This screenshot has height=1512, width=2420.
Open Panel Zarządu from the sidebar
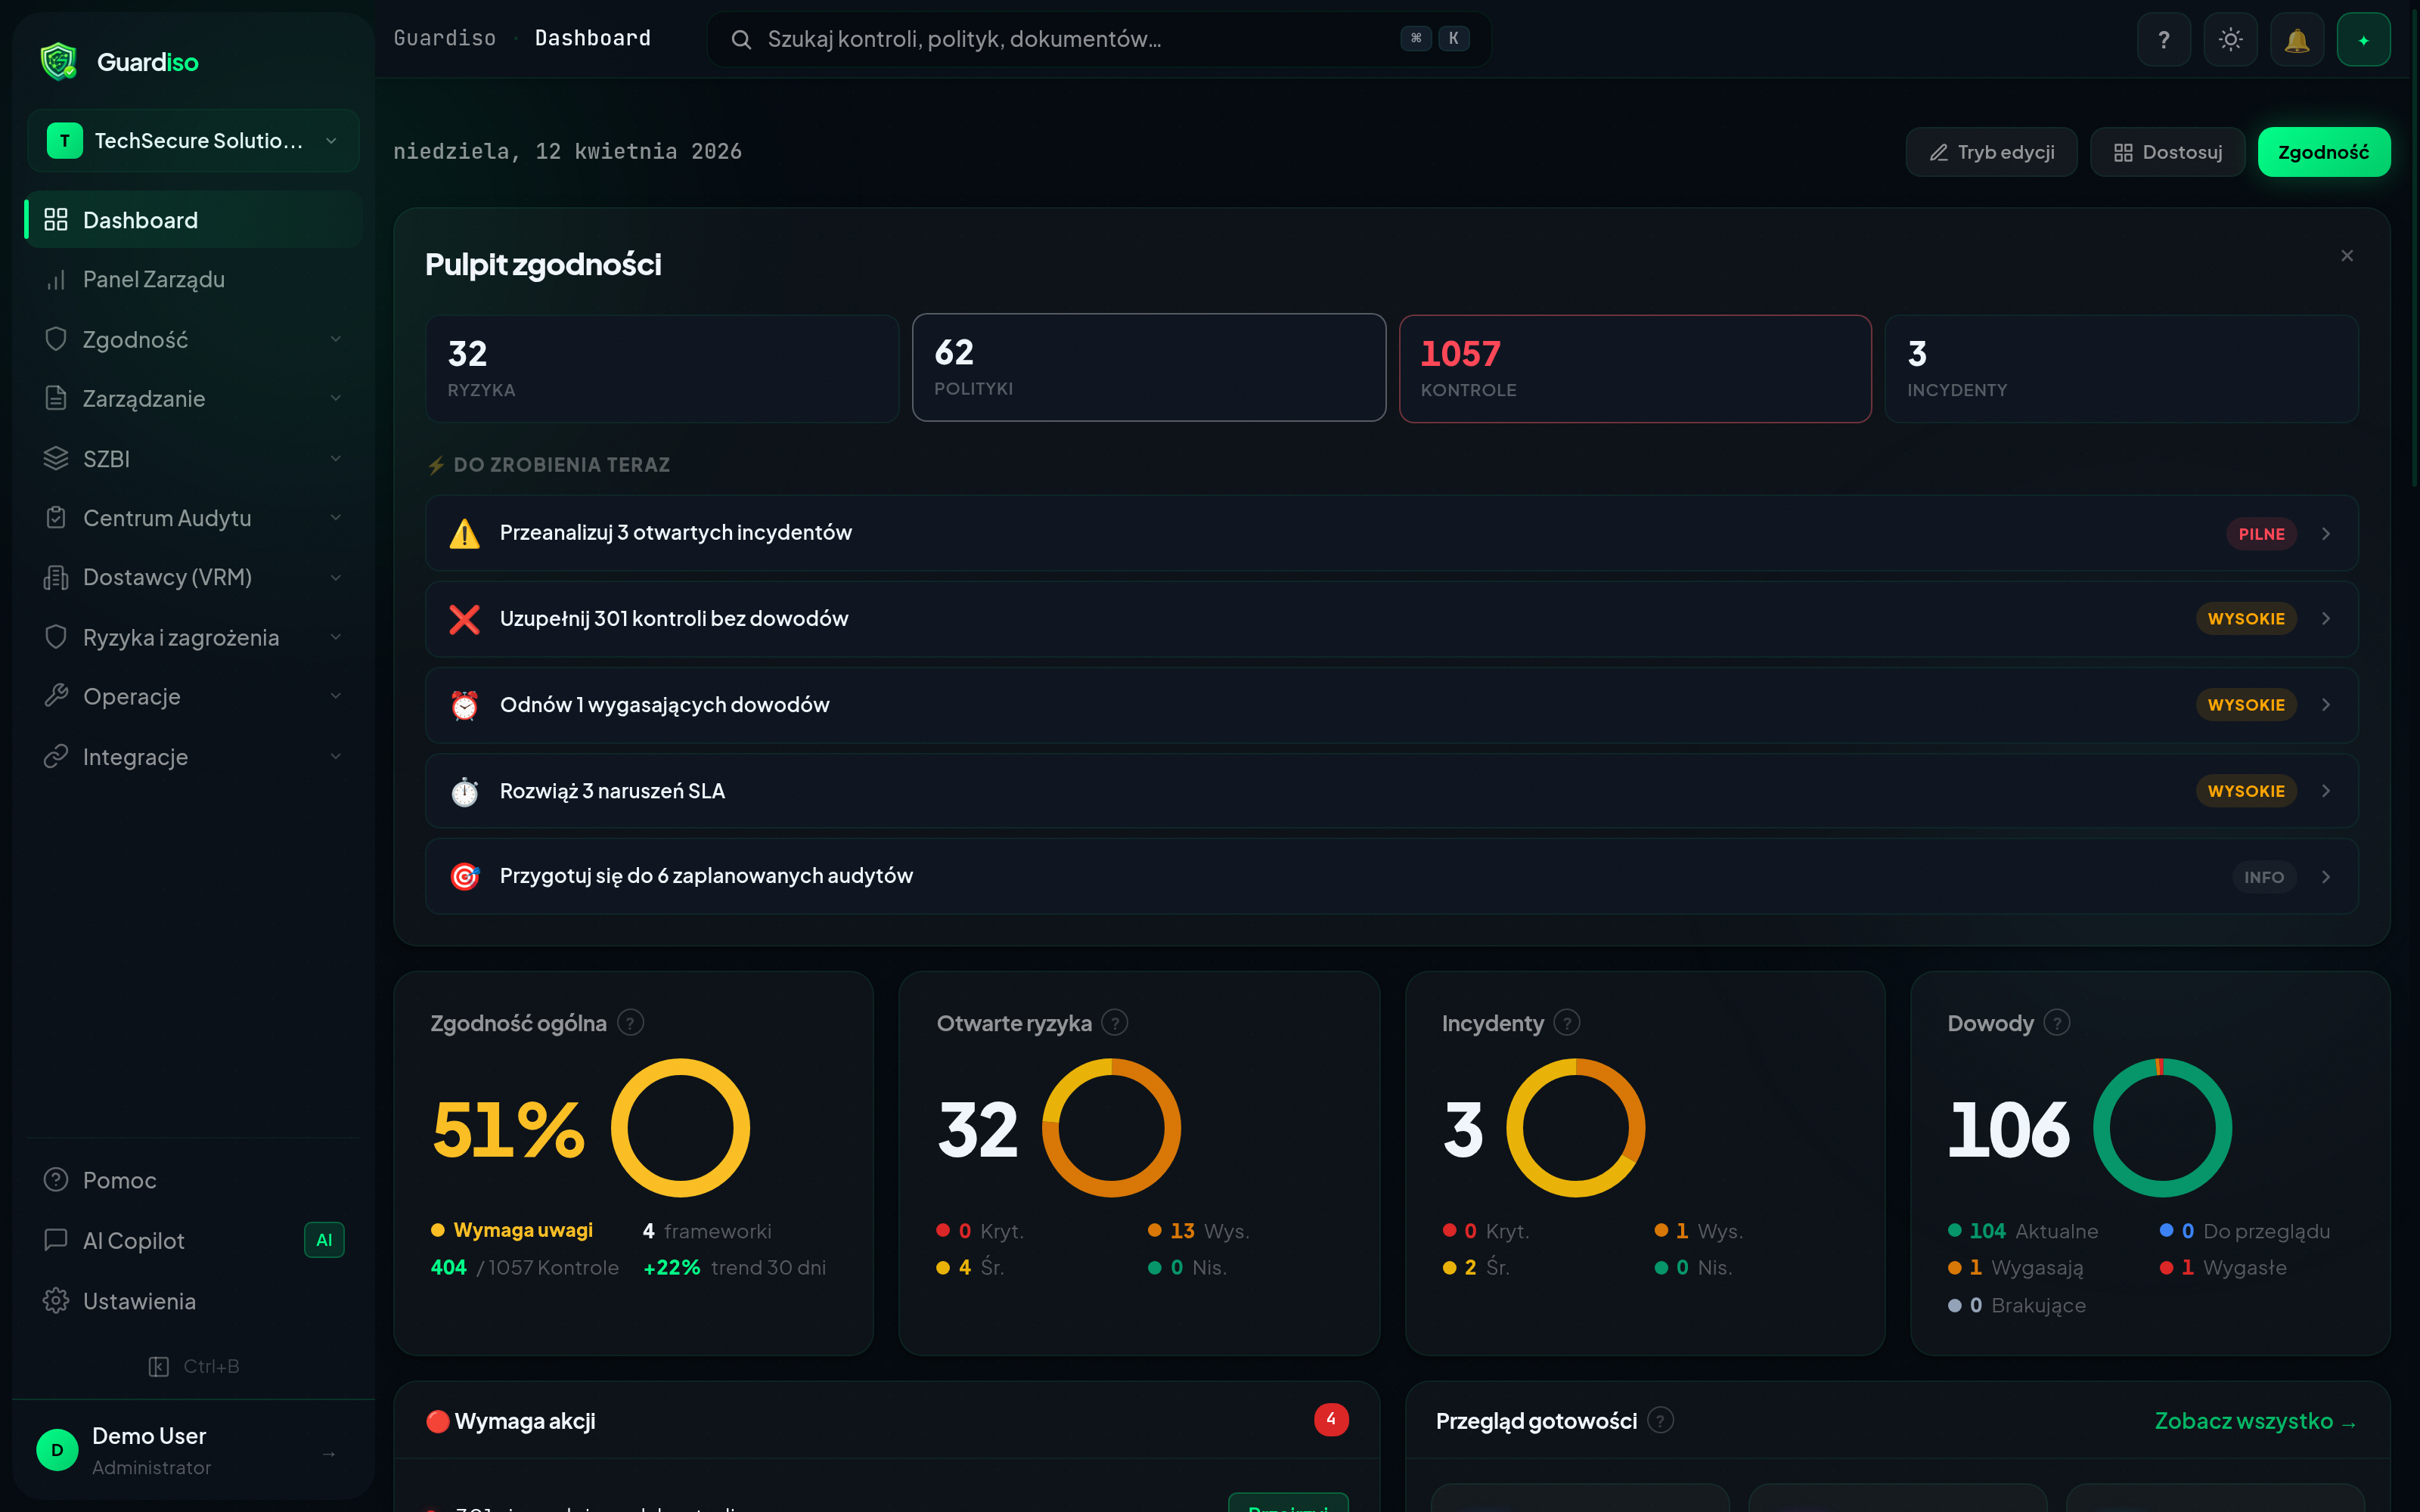pos(154,279)
